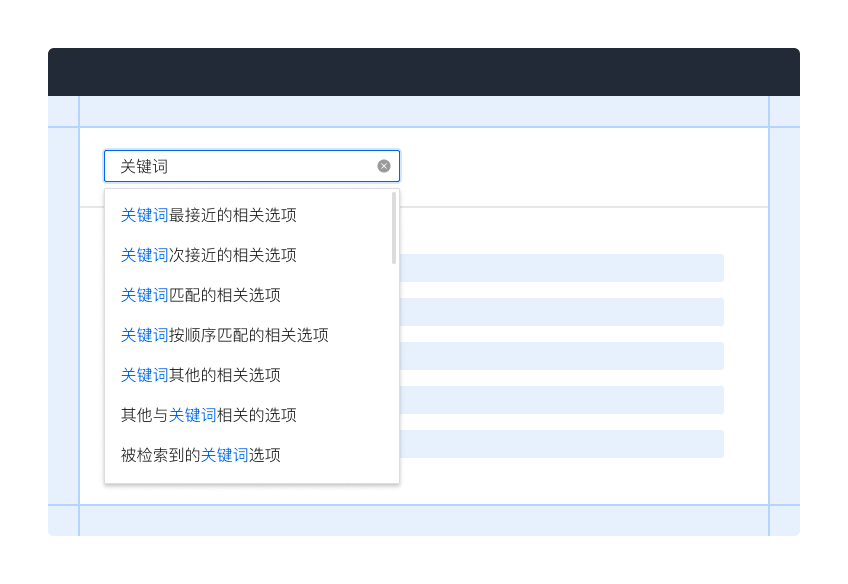Click the blank white area right of search box
Viewport: 848px width, 584px height.
pos(580,166)
